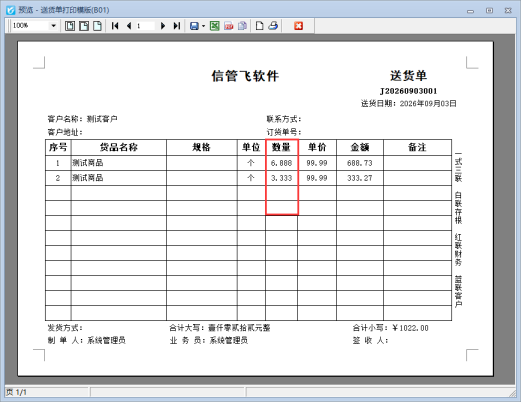Click the vertical copies note beside the table
Screen dimensions: 522x403
458,230
